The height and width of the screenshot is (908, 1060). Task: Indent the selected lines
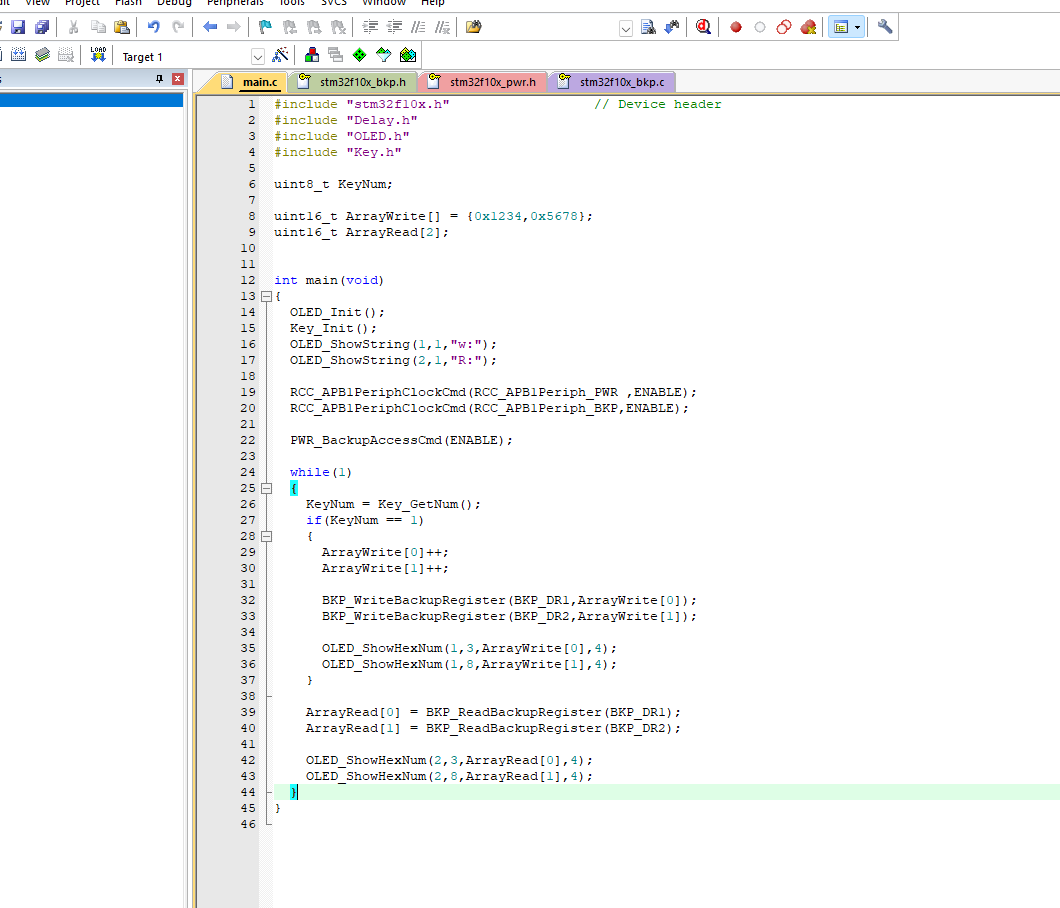tap(370, 27)
